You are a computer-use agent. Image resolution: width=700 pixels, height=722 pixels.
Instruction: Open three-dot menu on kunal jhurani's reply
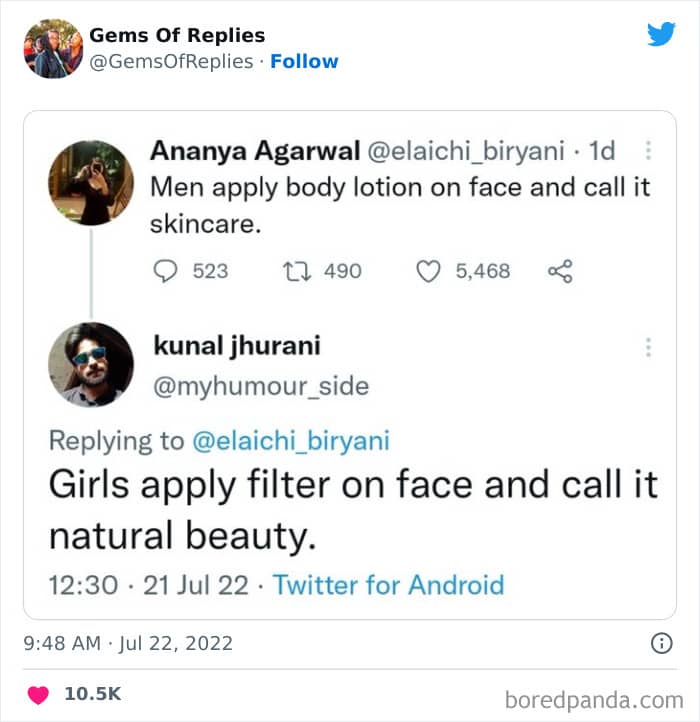click(x=648, y=347)
